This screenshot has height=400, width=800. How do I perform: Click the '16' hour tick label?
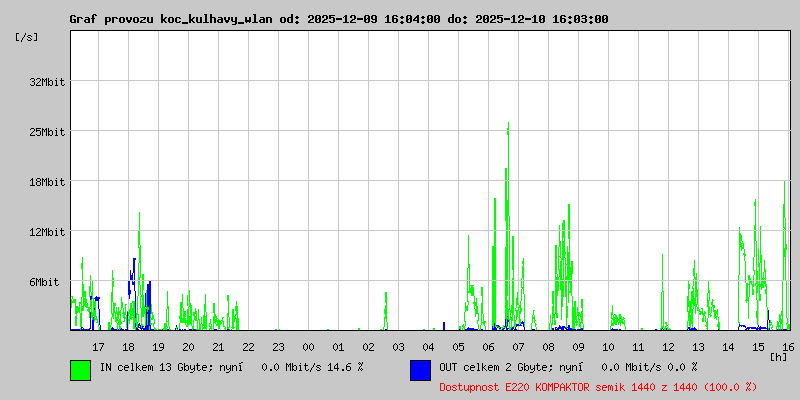click(x=787, y=347)
